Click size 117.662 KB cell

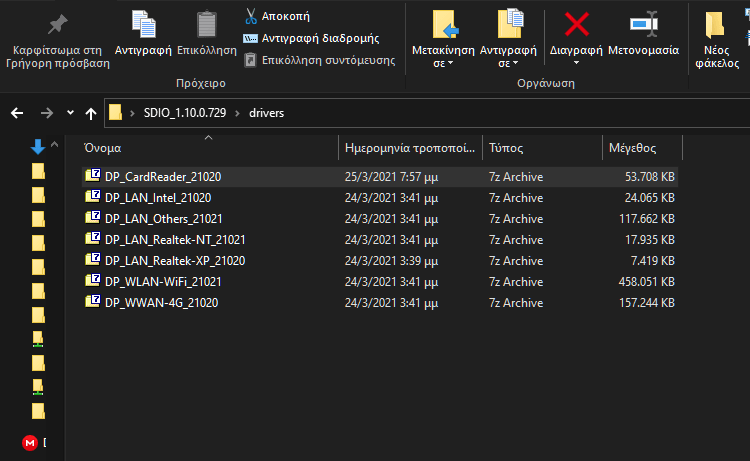[647, 219]
